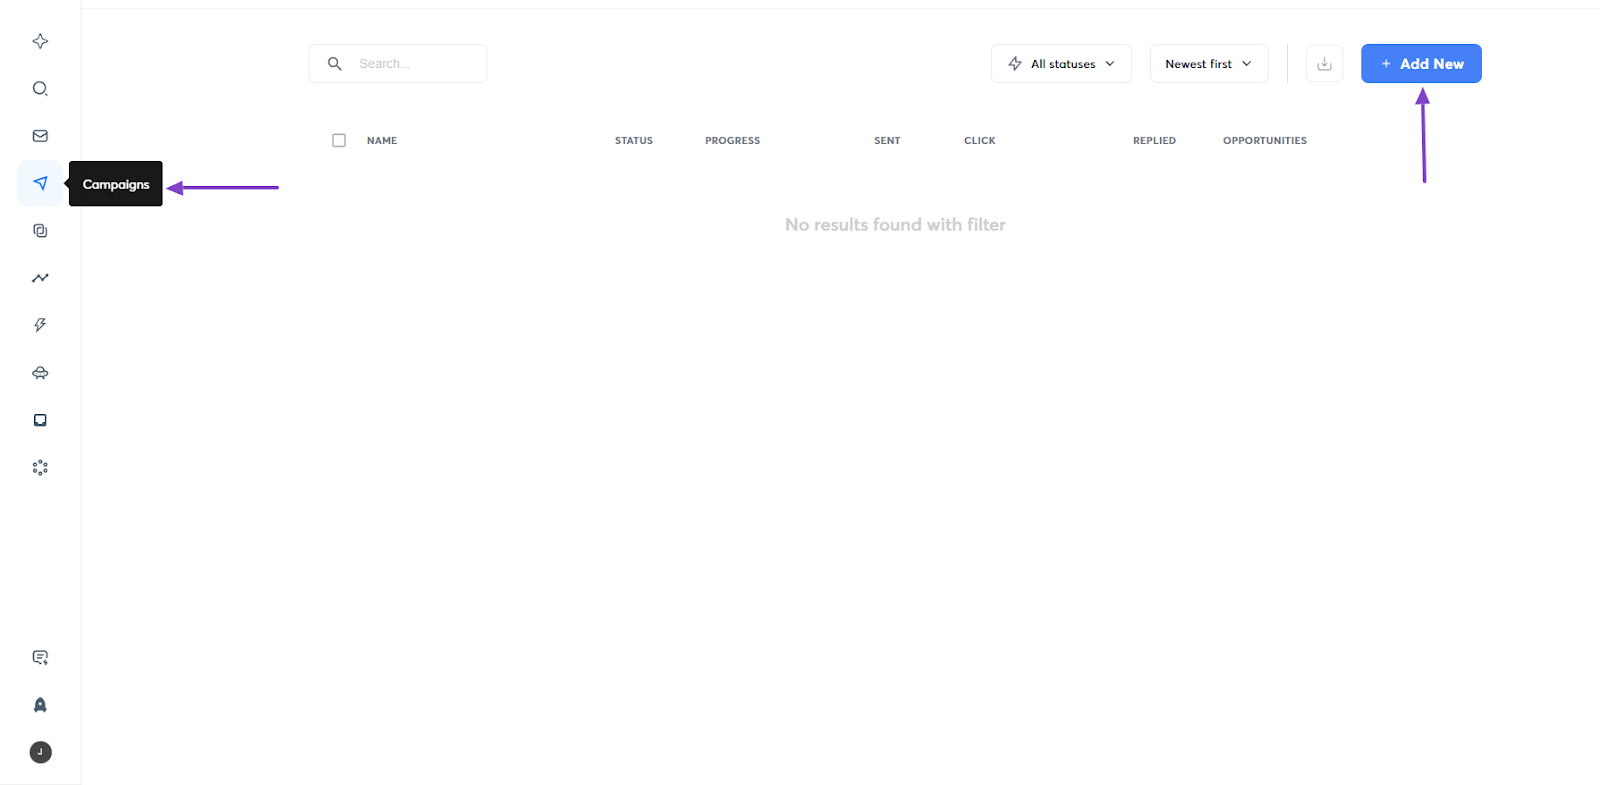
Task: Open the Newest first sort dropdown
Action: coord(1209,64)
